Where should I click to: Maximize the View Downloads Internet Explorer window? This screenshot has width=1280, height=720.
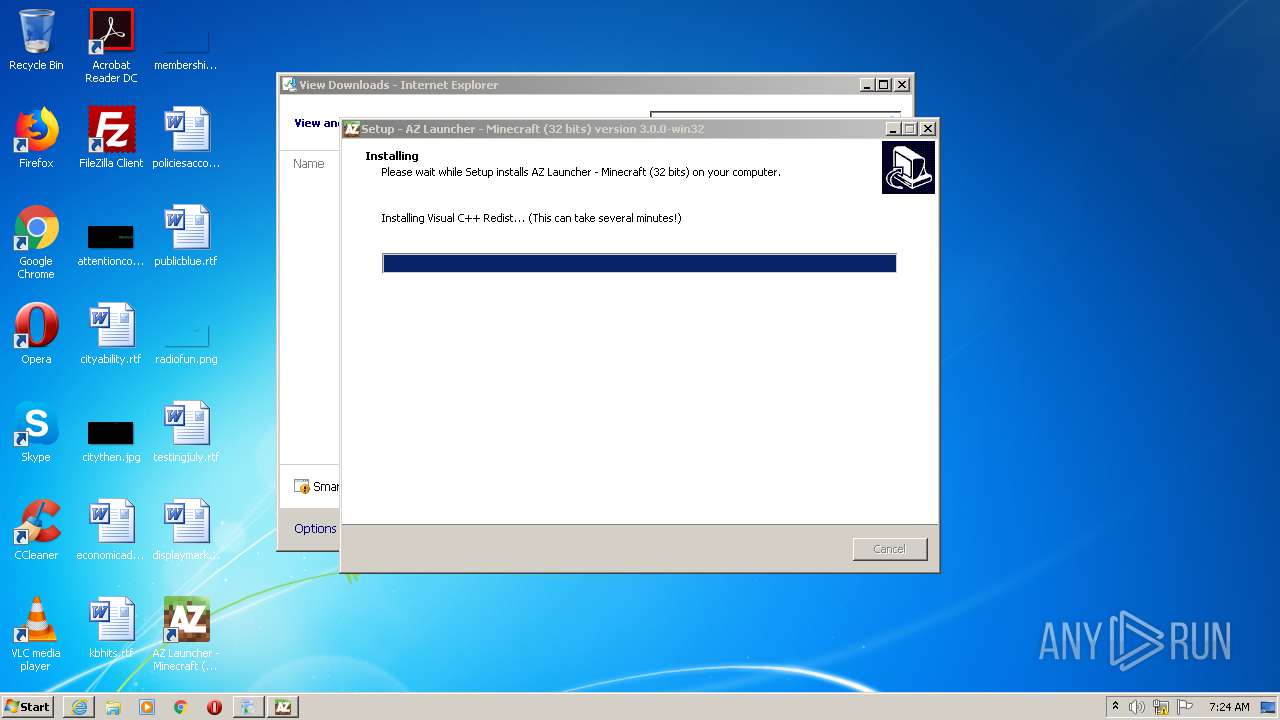coord(884,85)
